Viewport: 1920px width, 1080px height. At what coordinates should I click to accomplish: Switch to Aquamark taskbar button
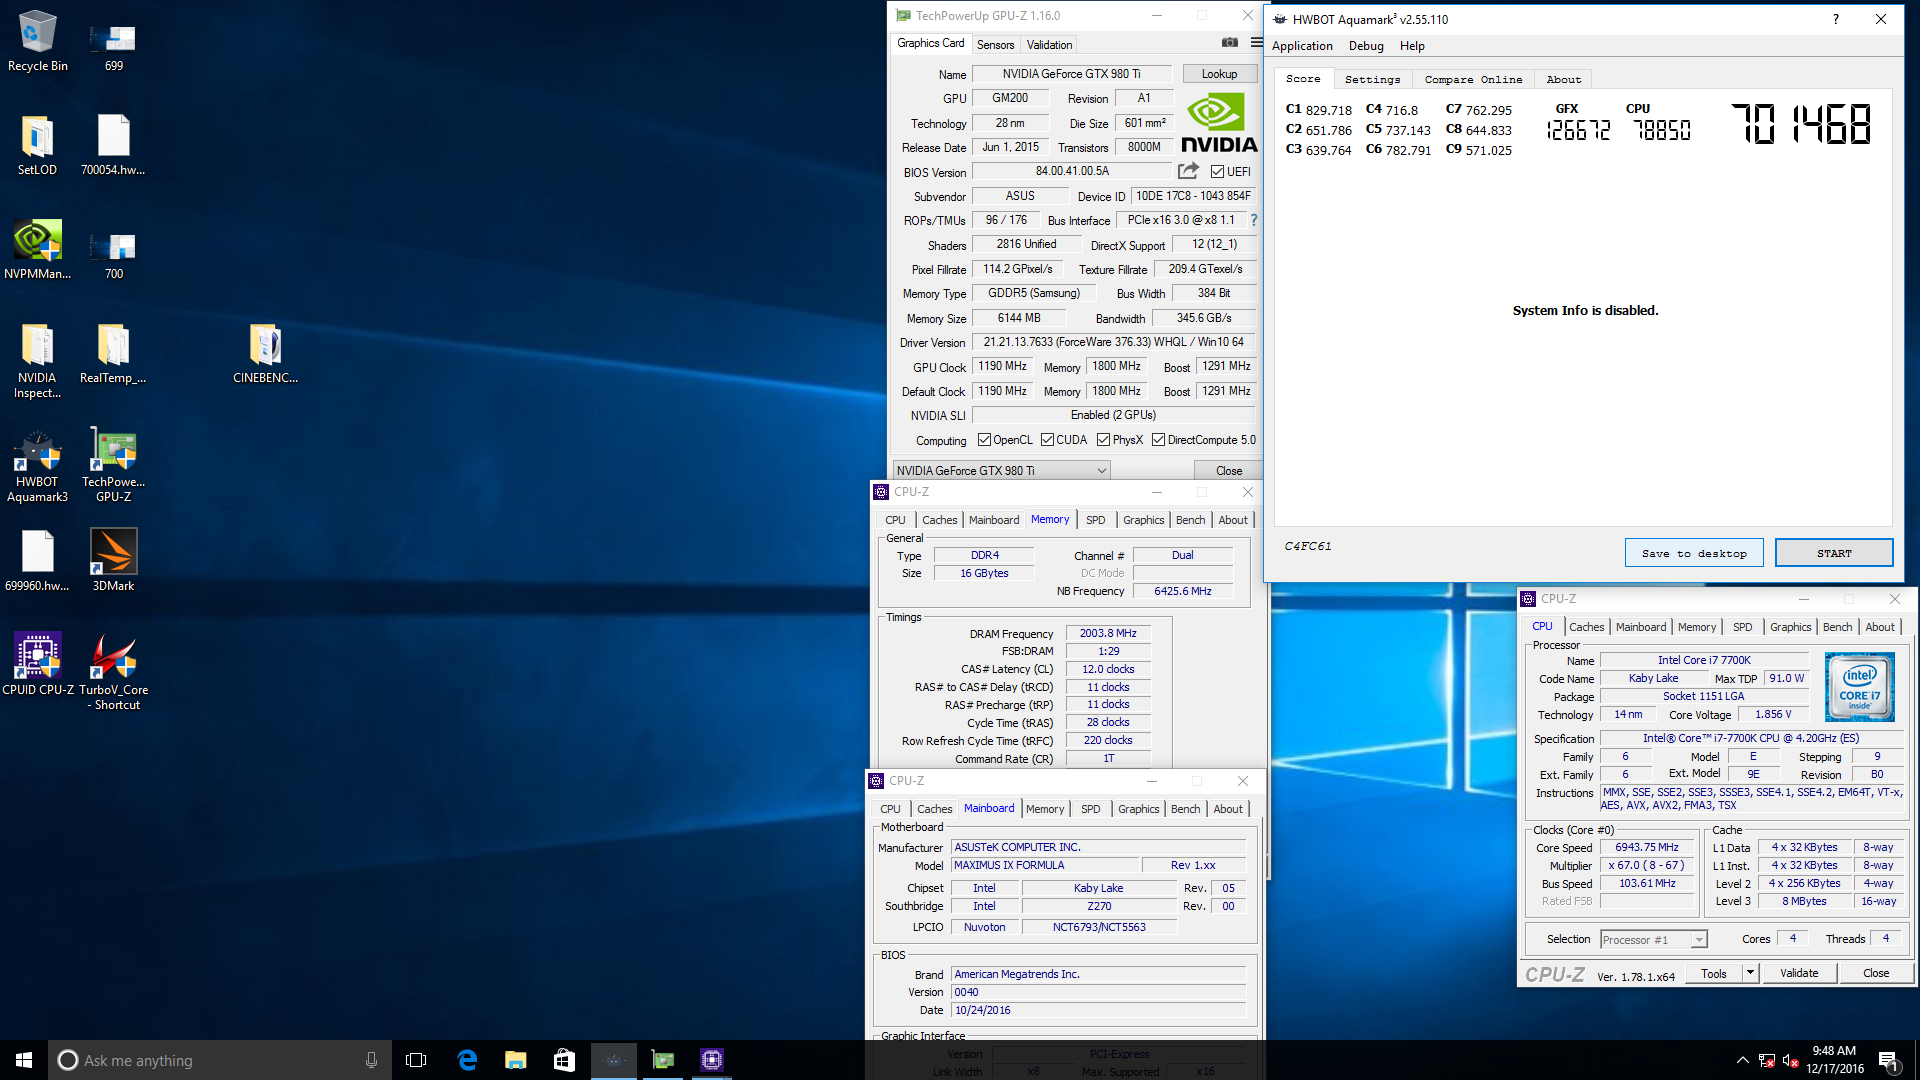pyautogui.click(x=614, y=1060)
